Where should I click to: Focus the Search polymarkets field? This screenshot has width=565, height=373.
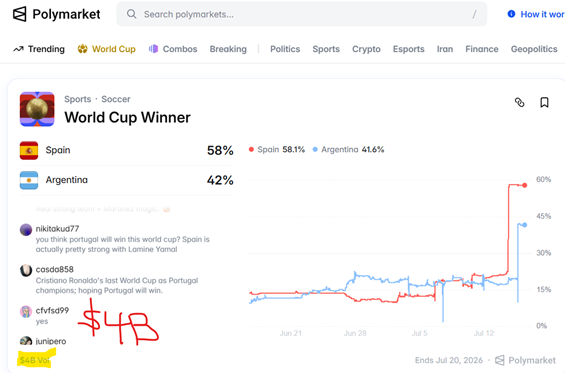click(302, 14)
